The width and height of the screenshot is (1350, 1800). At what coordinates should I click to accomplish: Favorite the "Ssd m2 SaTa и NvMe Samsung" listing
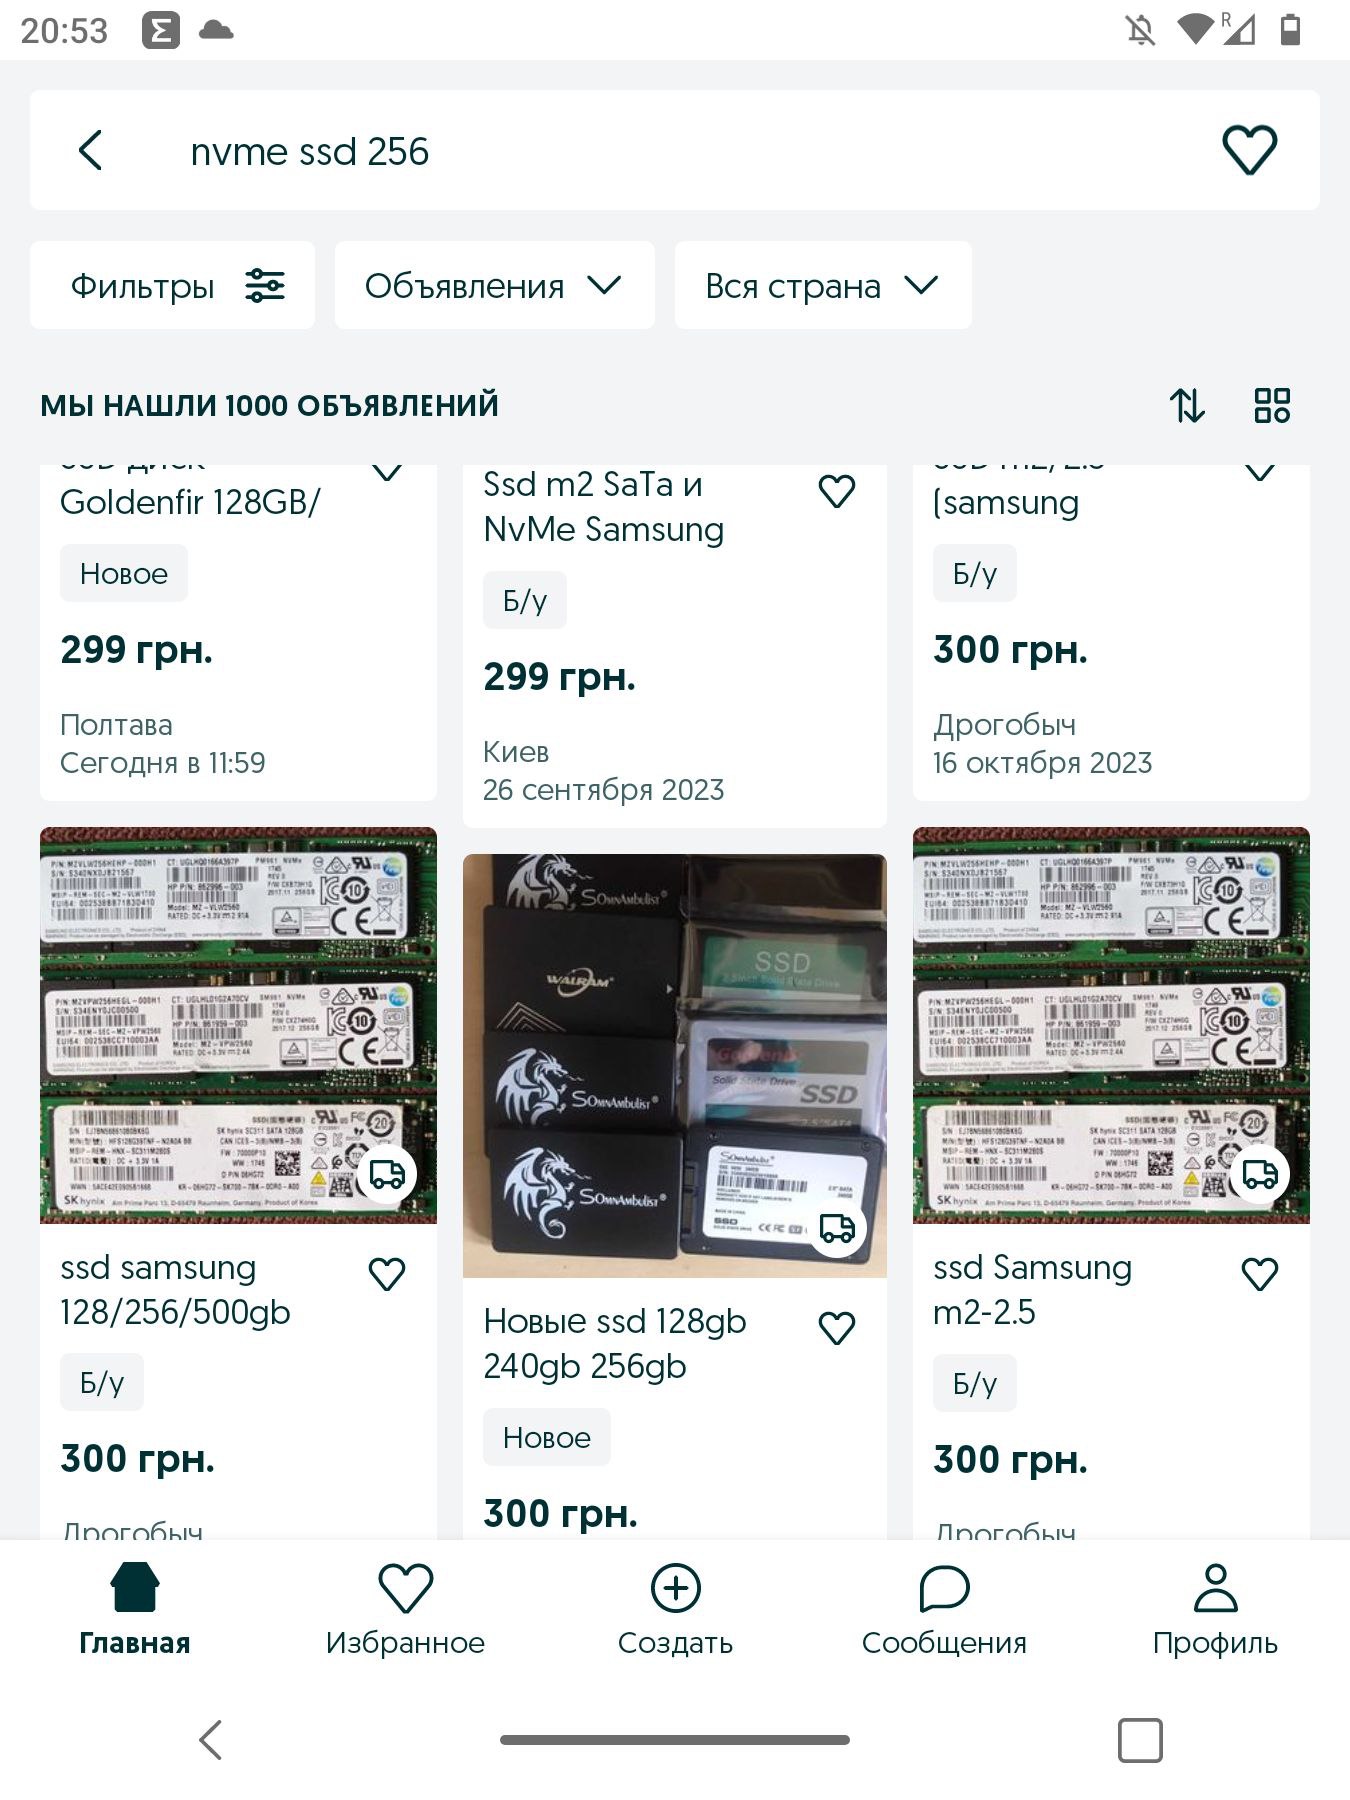tap(837, 491)
